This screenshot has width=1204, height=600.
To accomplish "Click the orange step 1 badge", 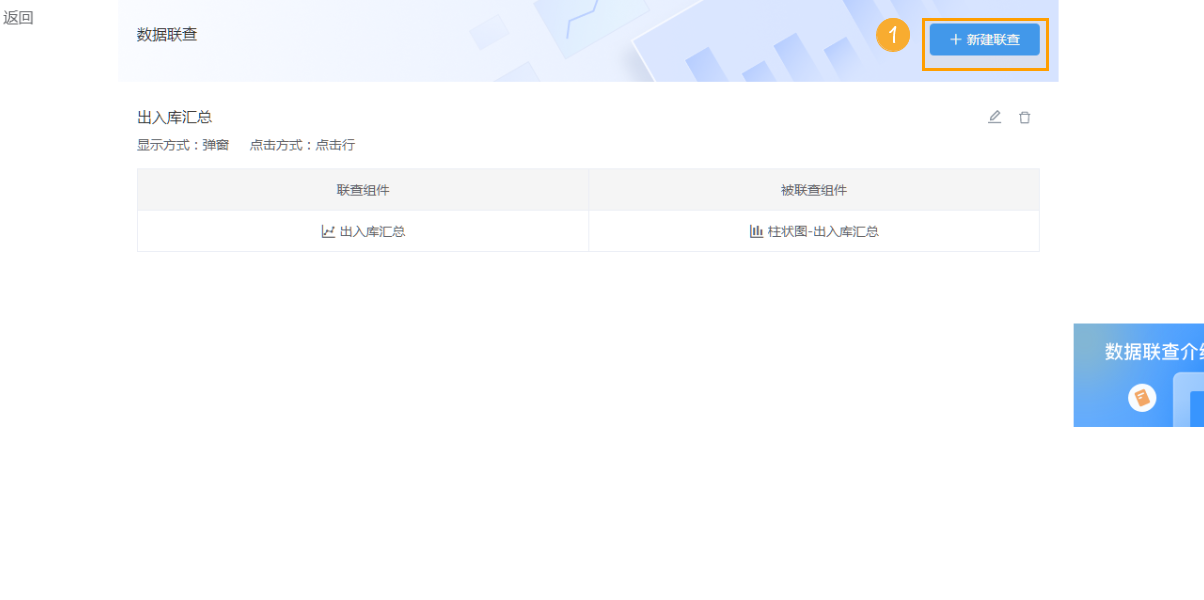I will [x=891, y=36].
